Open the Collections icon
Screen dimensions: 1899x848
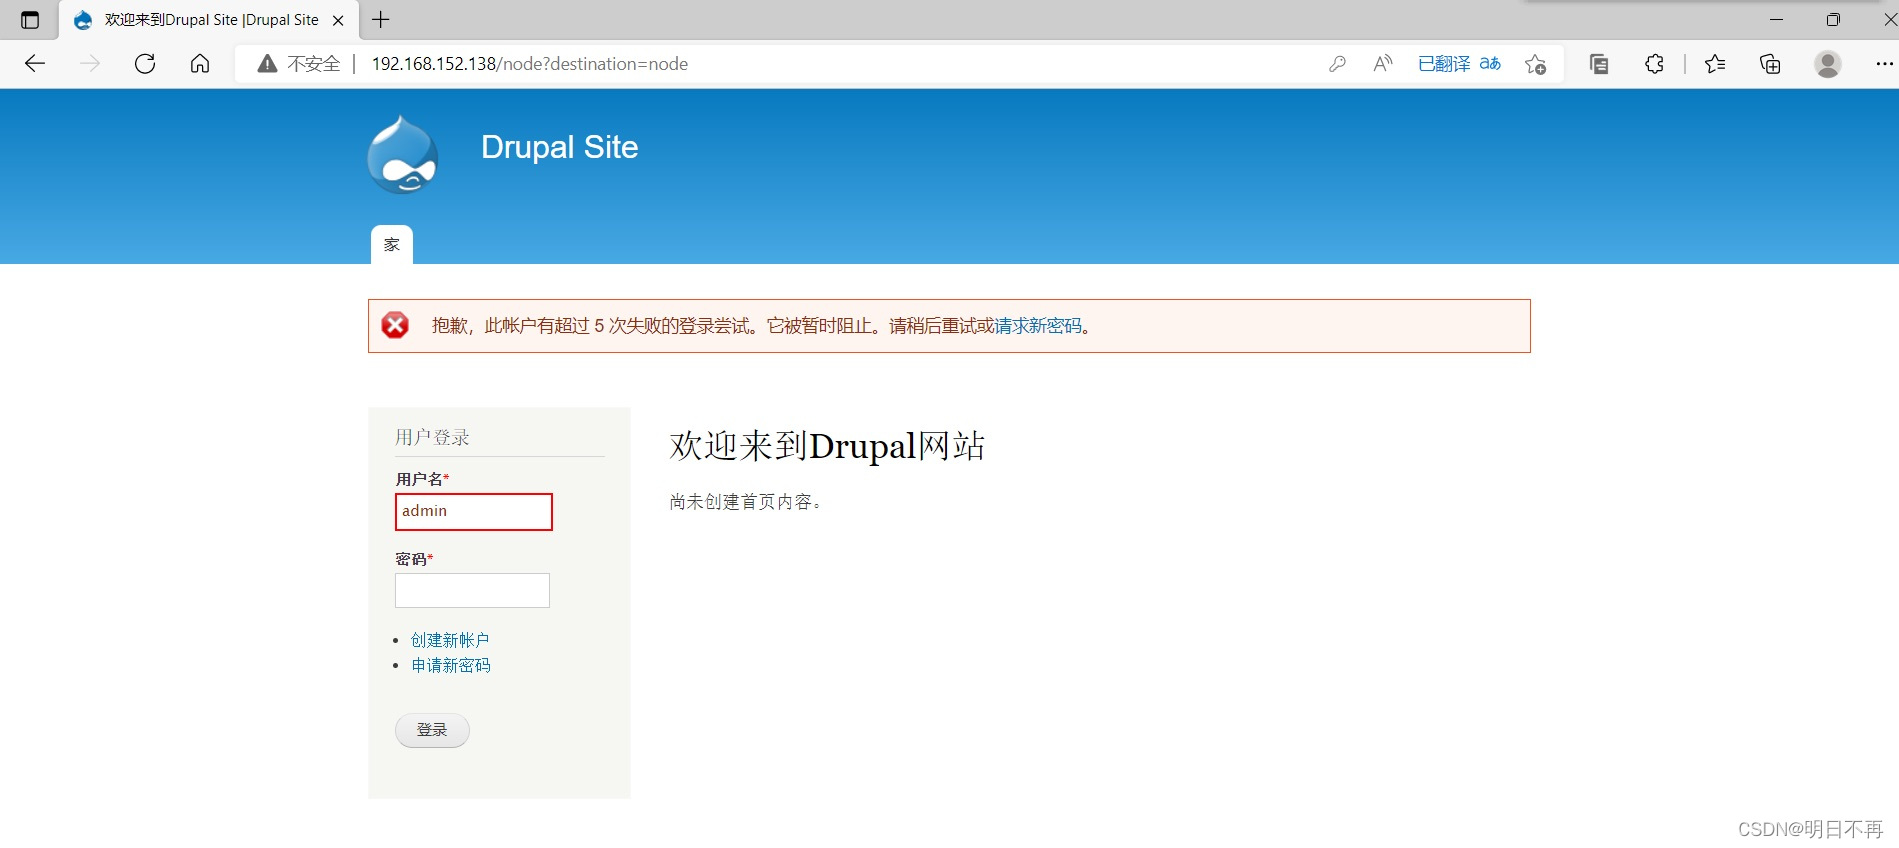[1770, 64]
